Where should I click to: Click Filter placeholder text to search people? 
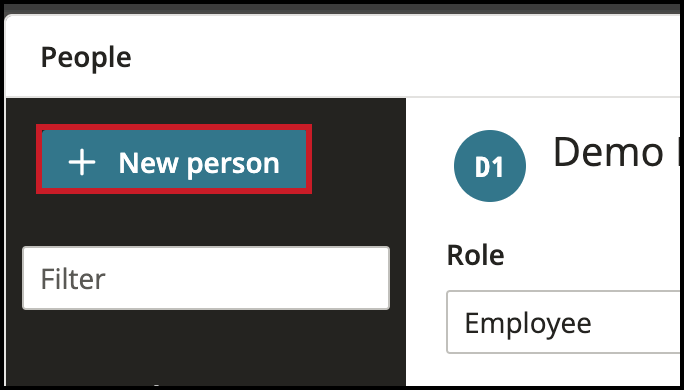pyautogui.click(x=73, y=279)
